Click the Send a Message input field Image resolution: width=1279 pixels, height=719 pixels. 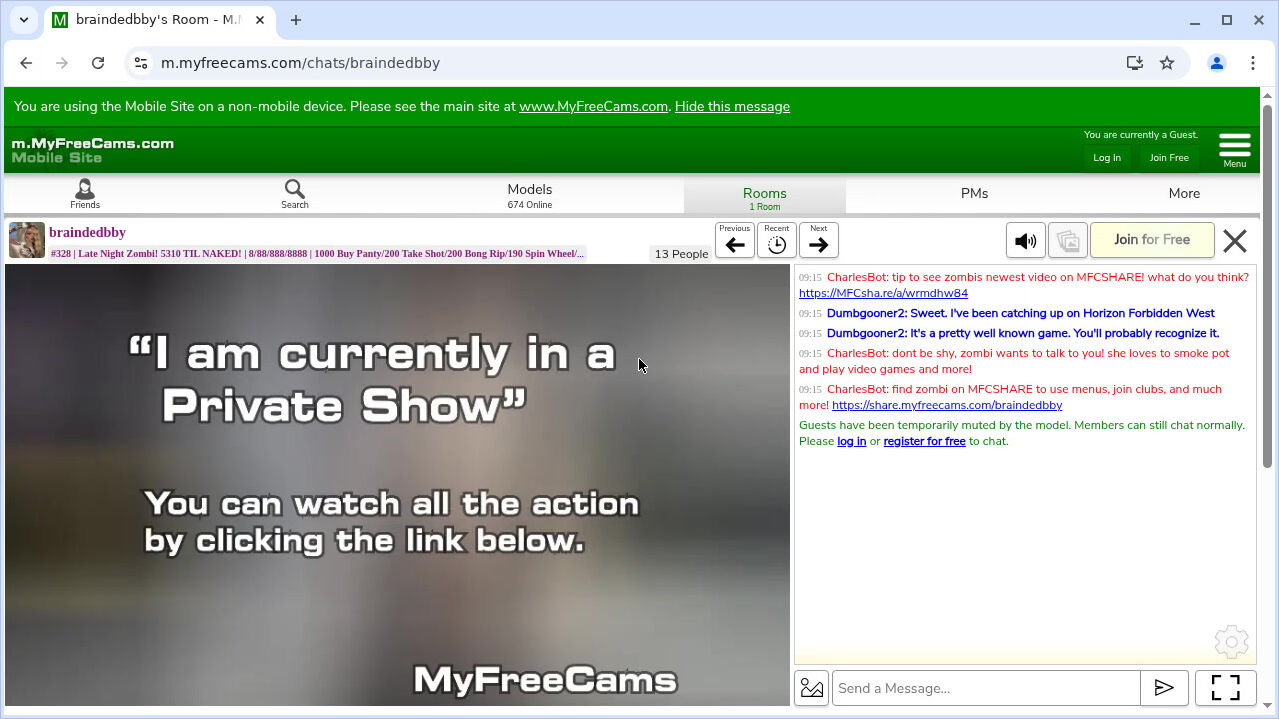[986, 688]
